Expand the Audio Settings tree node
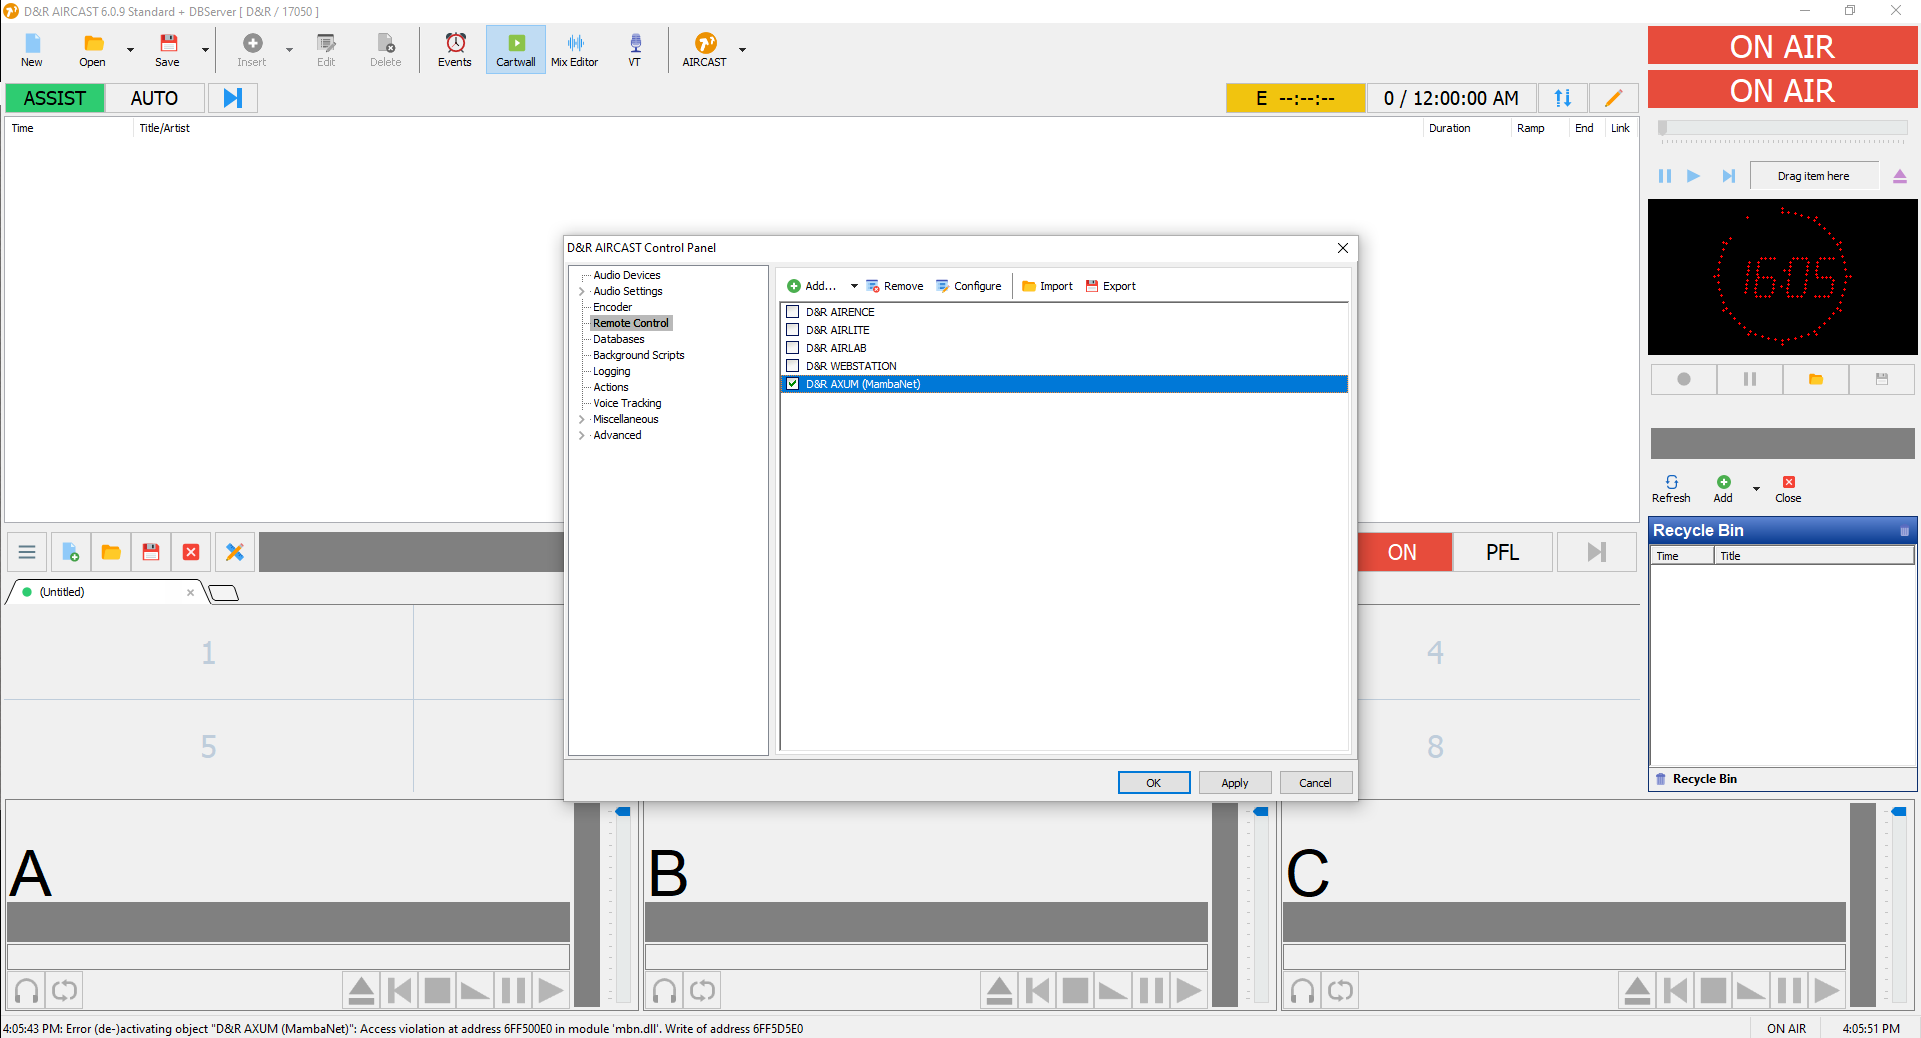 point(582,292)
